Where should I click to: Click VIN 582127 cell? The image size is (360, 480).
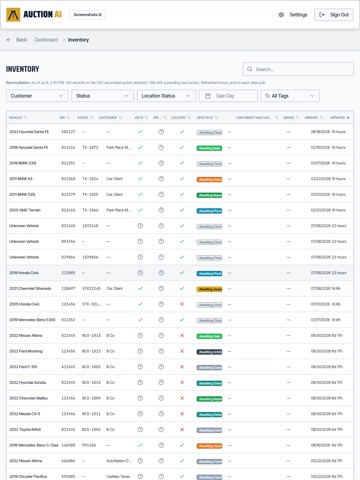coord(68,132)
